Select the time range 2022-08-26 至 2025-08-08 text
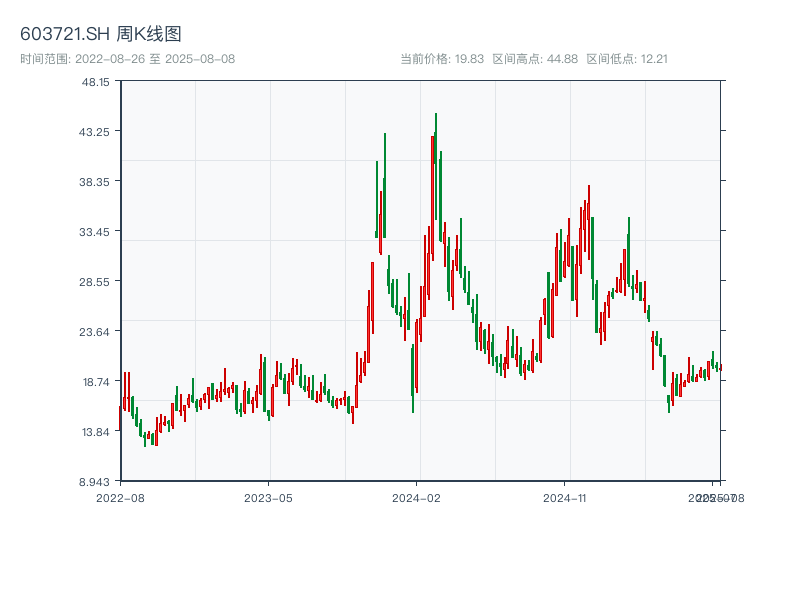Viewport: 800px width, 600px height. pyautogui.click(x=128, y=59)
